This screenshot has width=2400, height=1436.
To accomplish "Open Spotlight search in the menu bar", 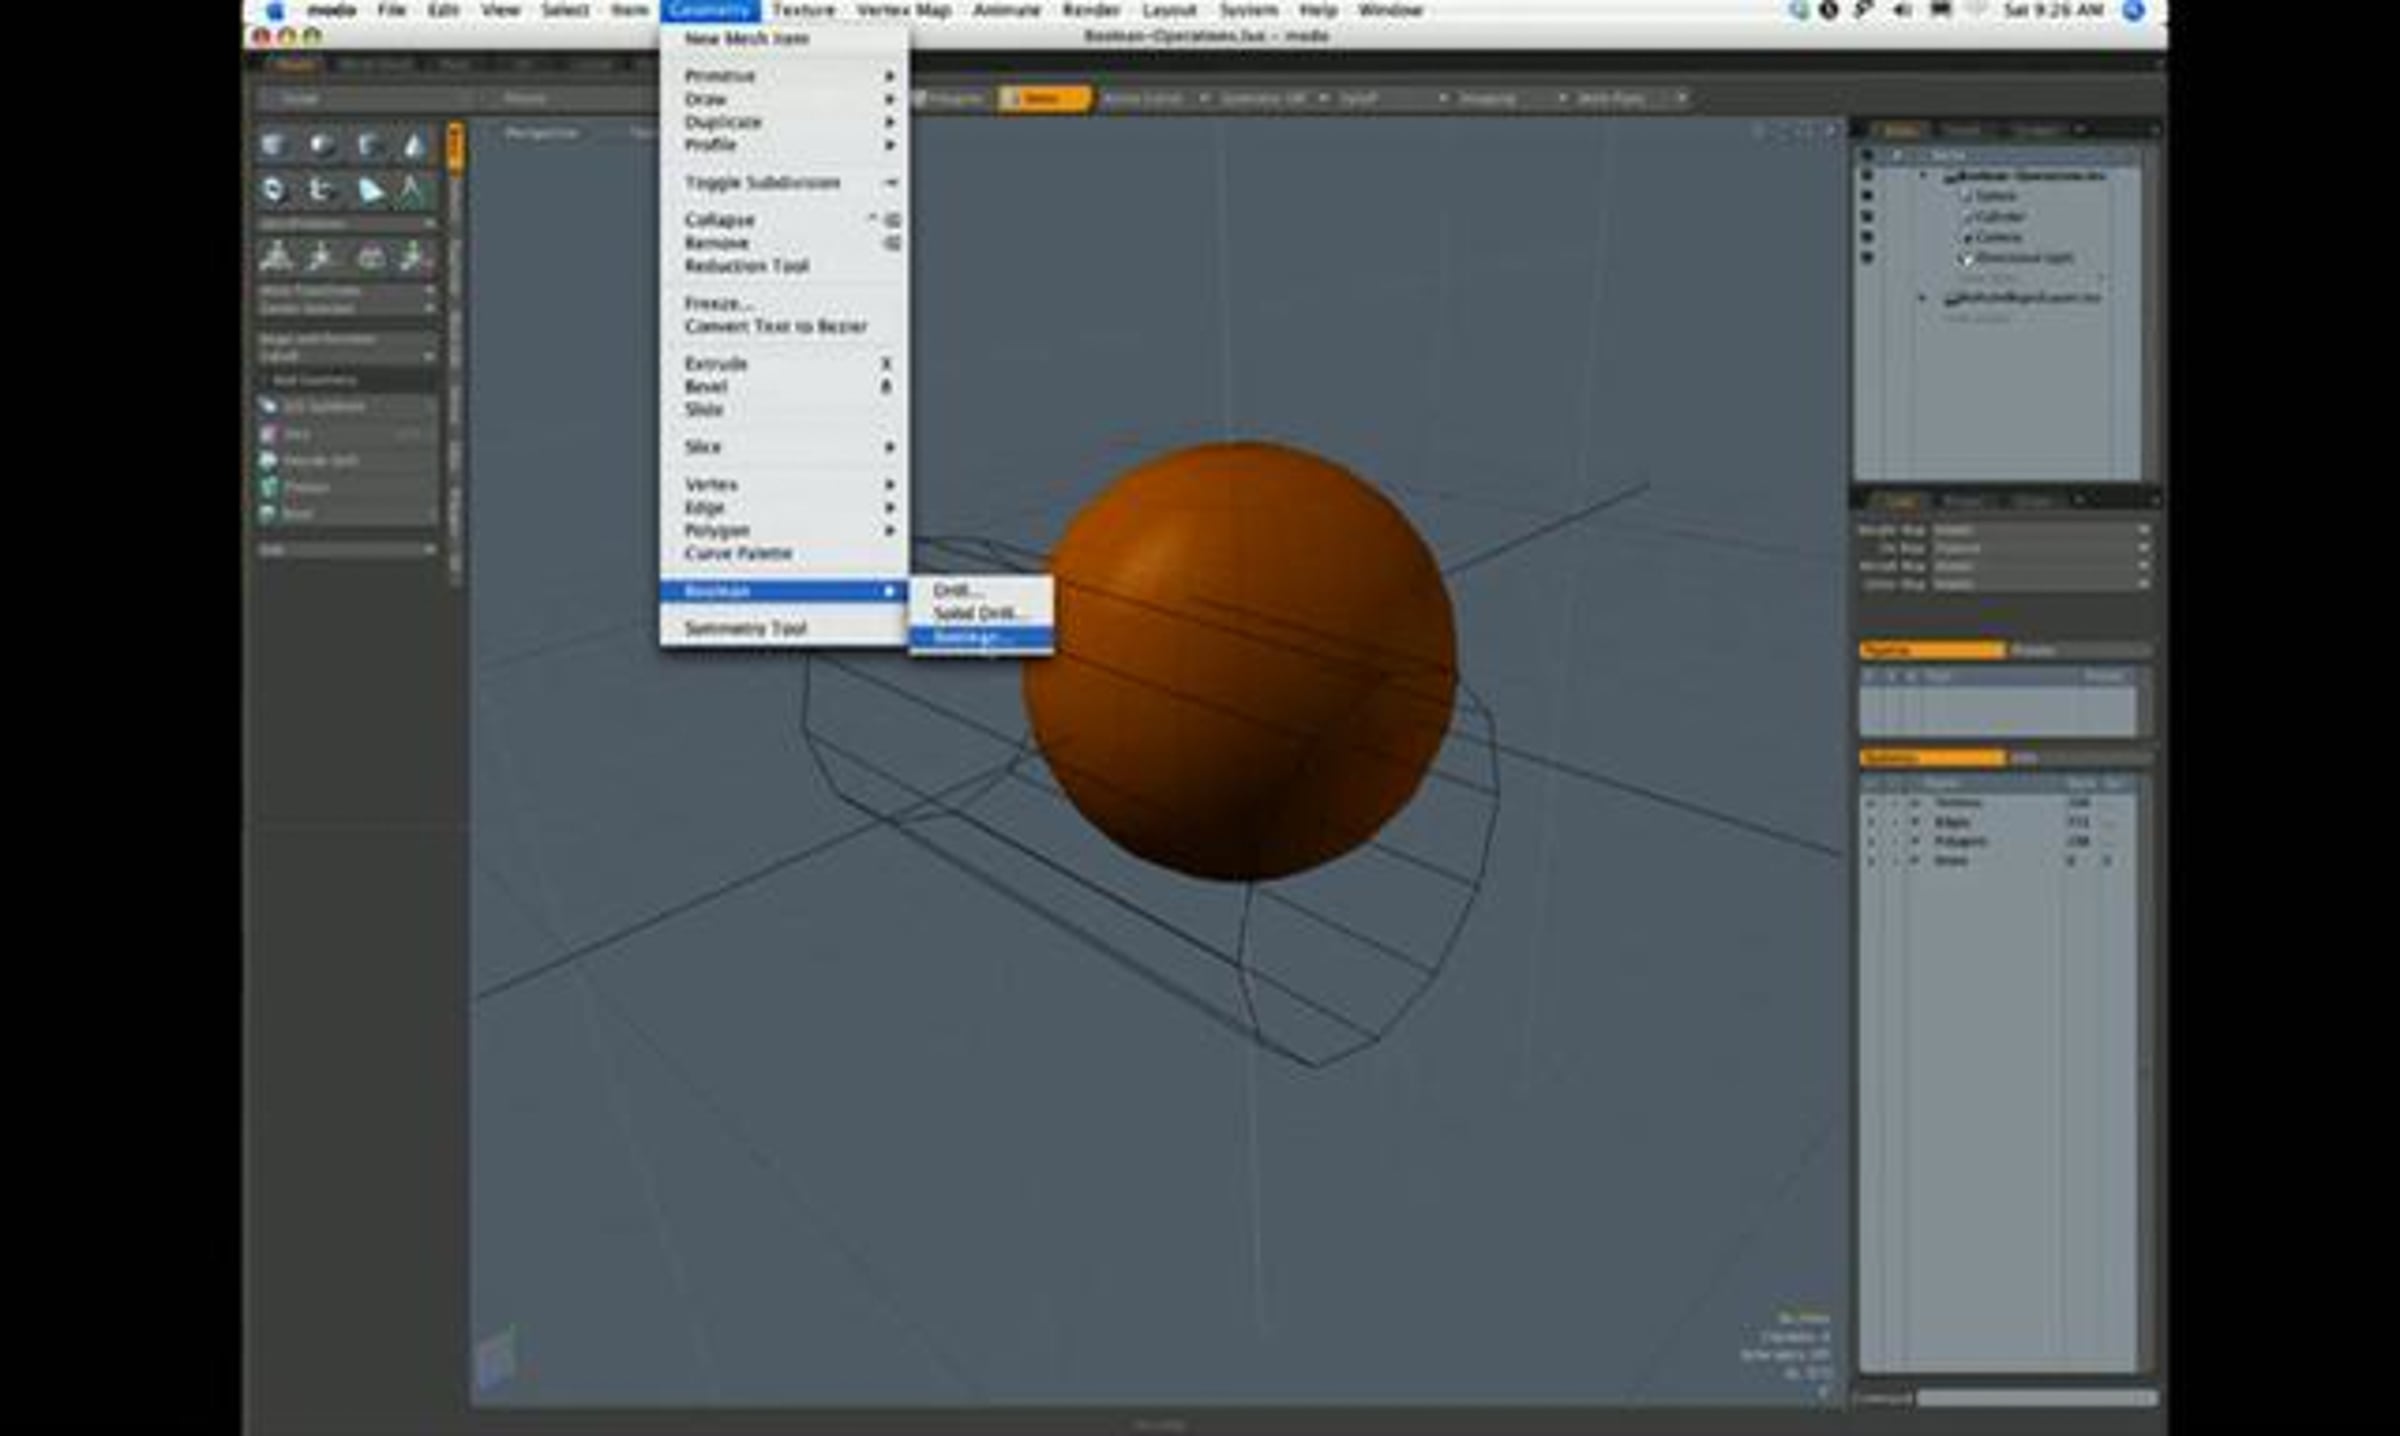I will click(x=2133, y=11).
